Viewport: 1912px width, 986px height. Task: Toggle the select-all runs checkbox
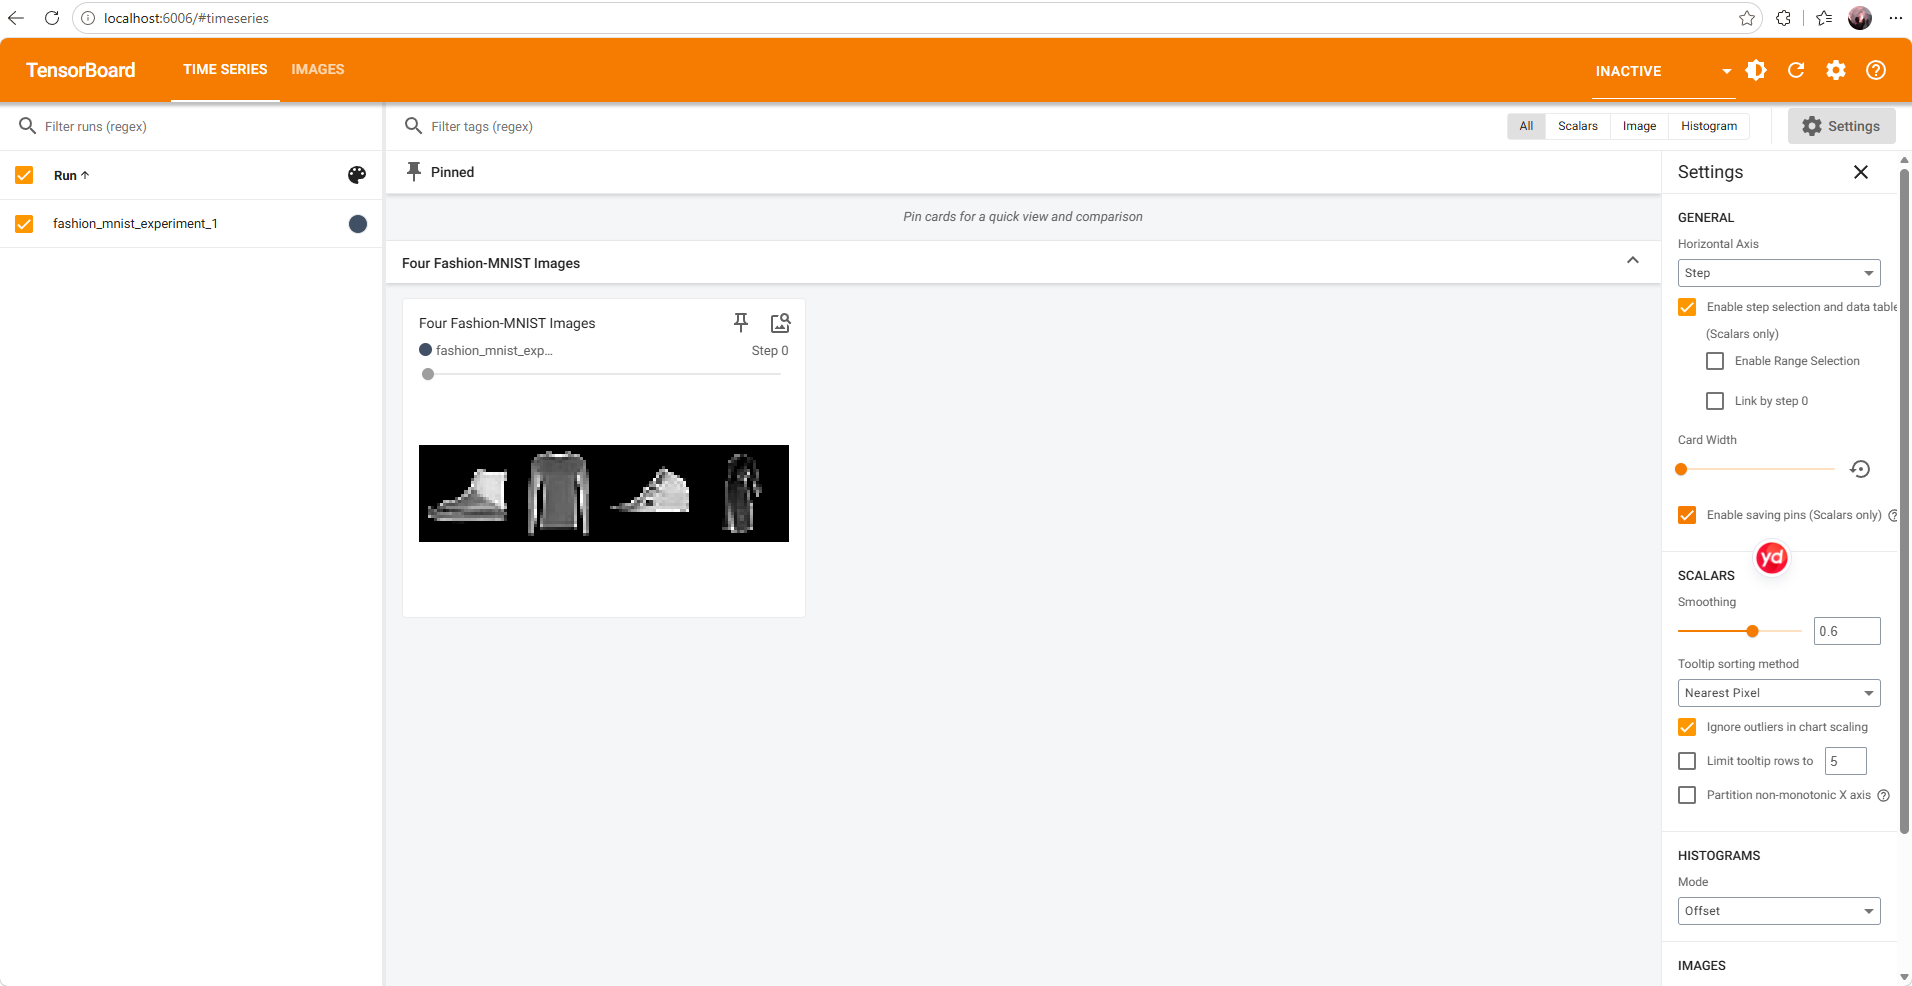(x=24, y=175)
